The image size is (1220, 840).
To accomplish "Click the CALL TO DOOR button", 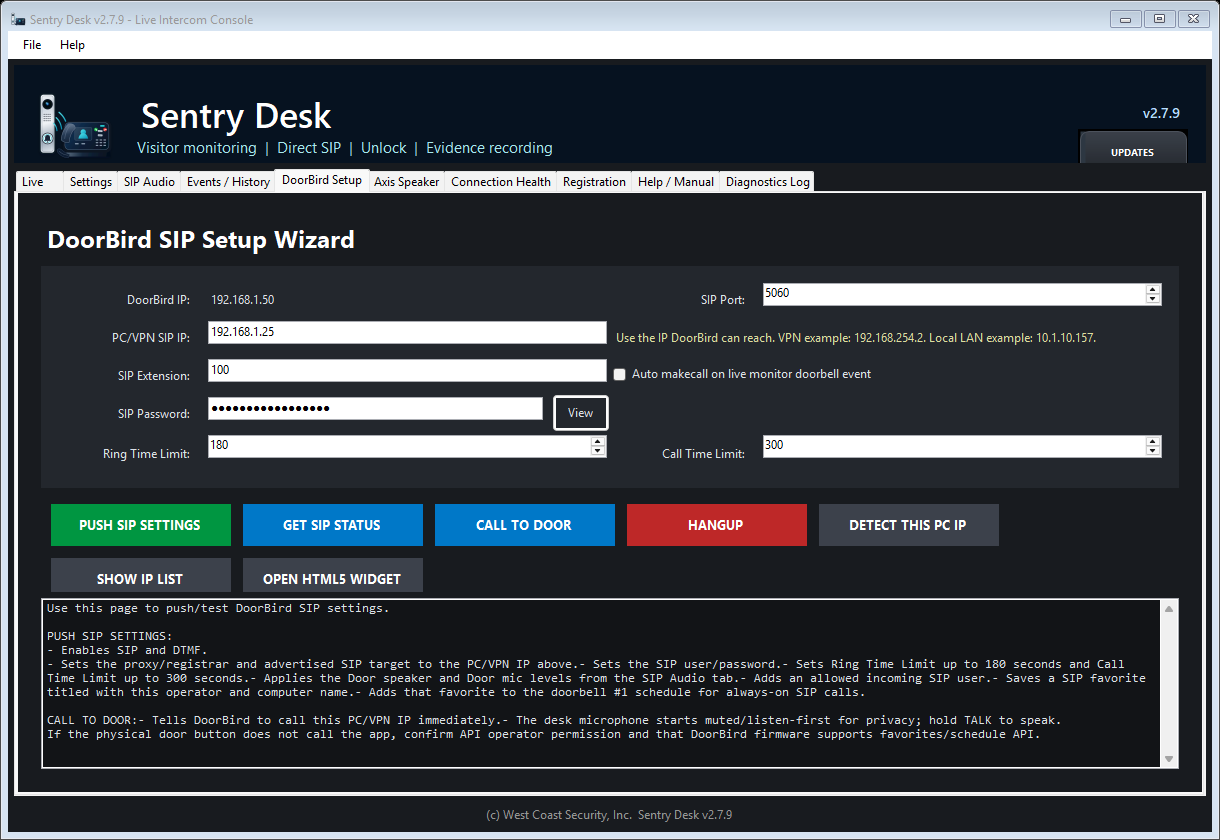I will [x=524, y=525].
